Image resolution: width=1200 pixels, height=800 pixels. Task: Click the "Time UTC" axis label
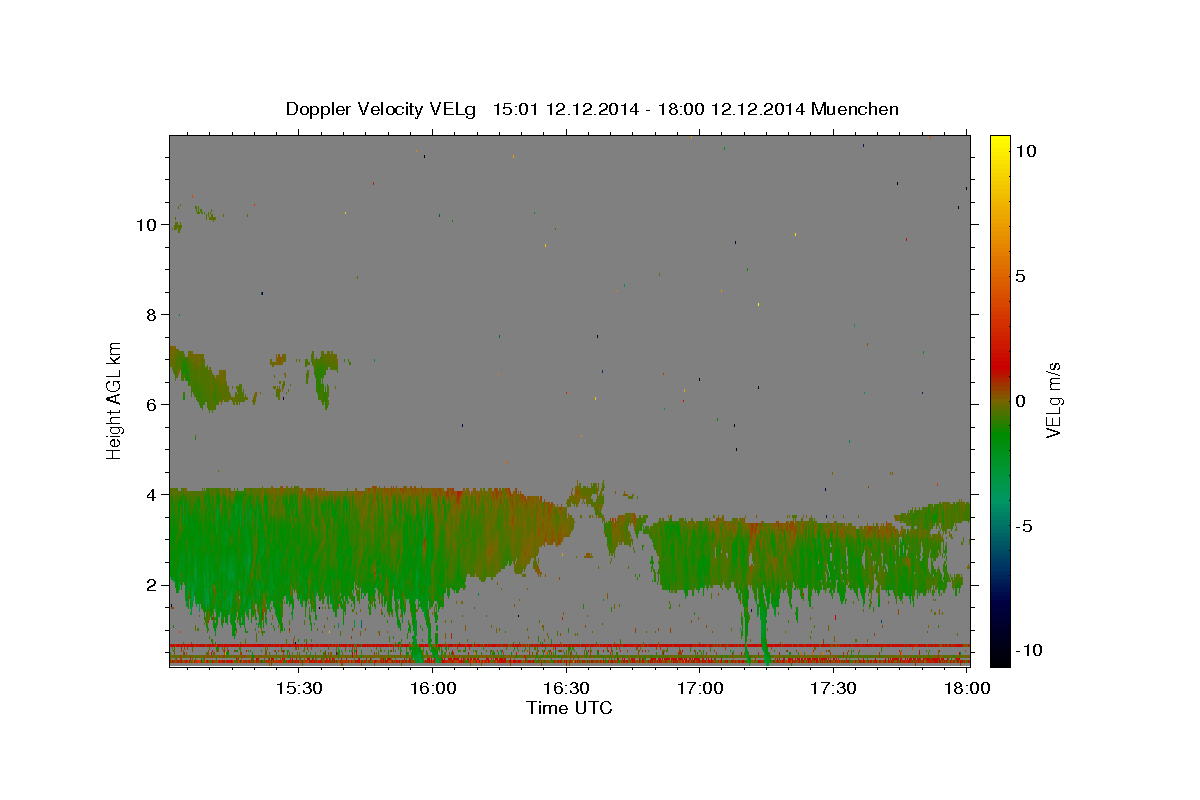tap(569, 708)
